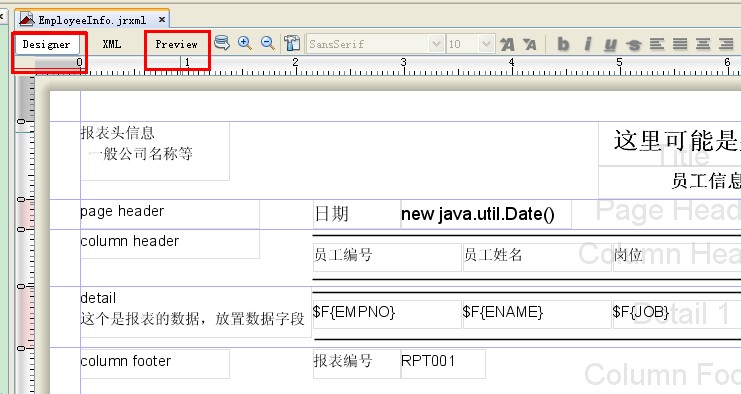Select the 岗位 column header
This screenshot has width=741, height=394.
677,257
